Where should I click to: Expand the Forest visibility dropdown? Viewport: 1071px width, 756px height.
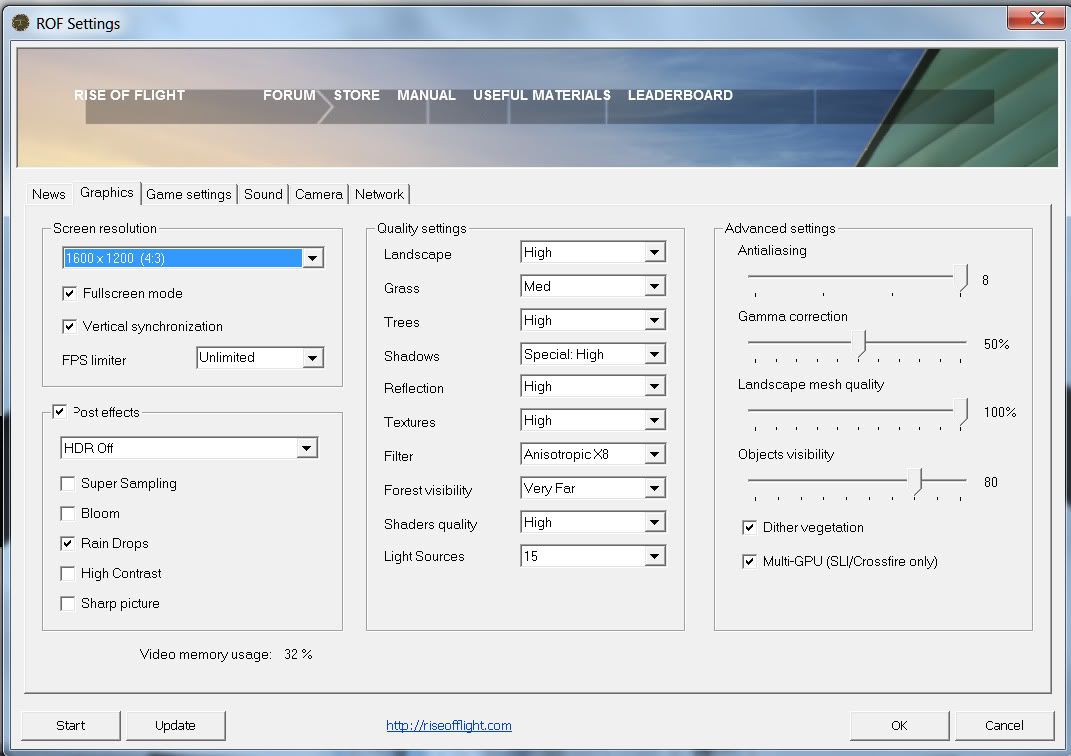coord(593,488)
